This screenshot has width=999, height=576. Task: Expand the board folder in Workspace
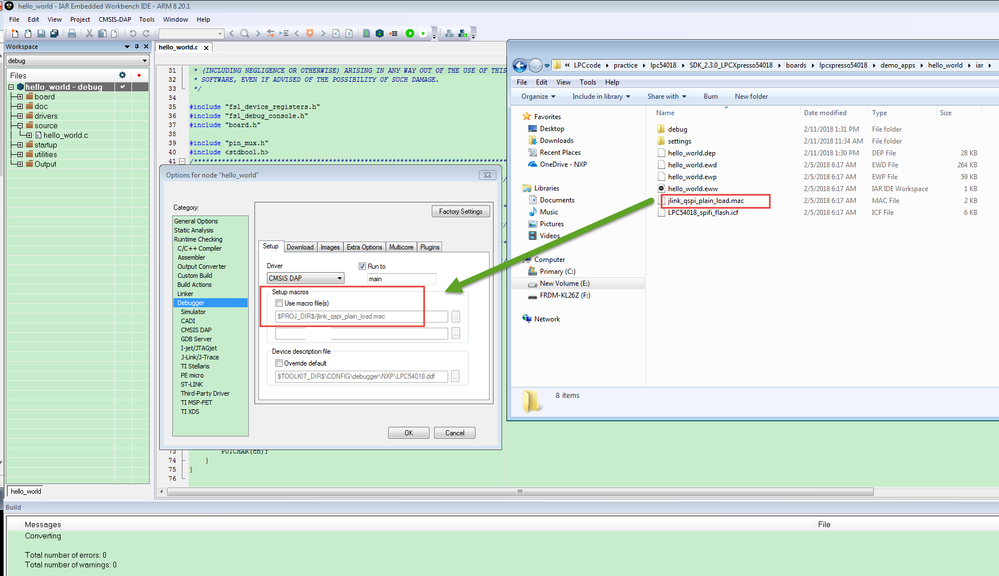click(20, 97)
